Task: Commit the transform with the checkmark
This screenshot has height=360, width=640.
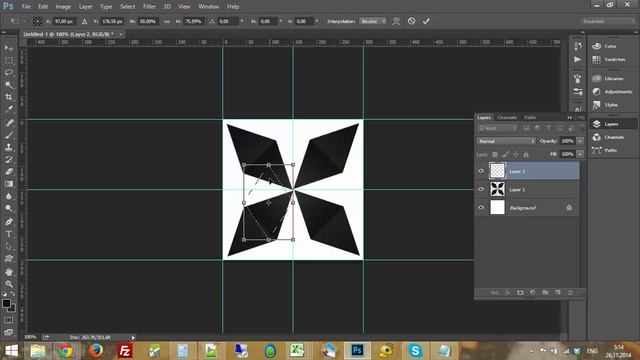Action: pos(426,21)
